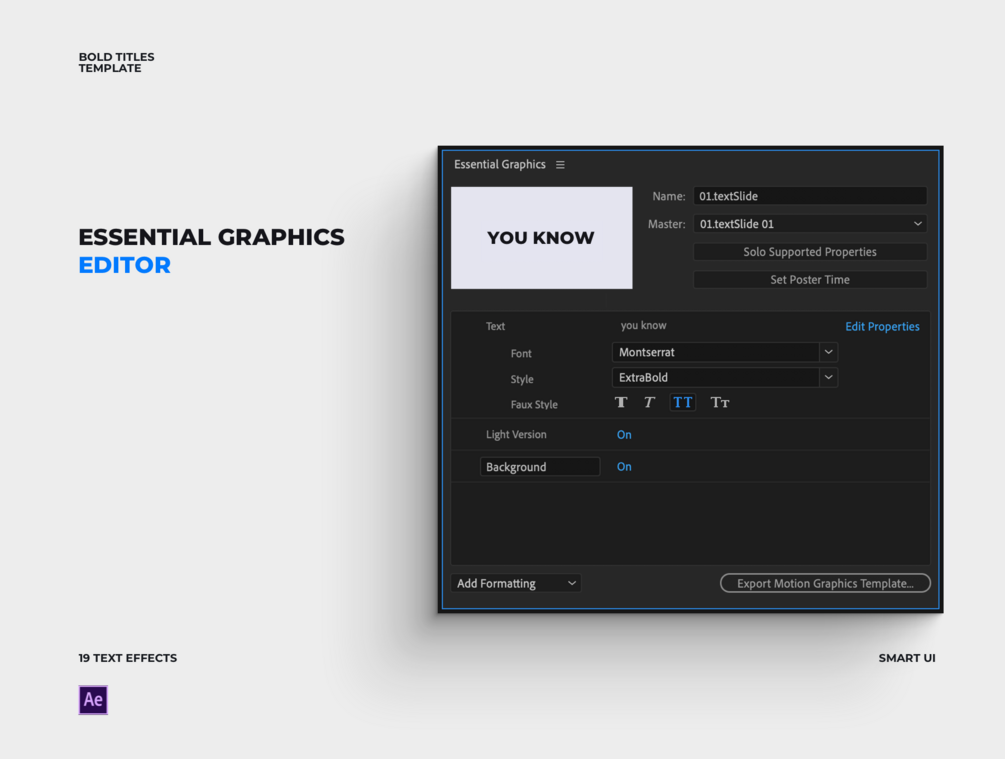The width and height of the screenshot is (1005, 759).
Task: Open the Edit Properties link
Action: [882, 326]
